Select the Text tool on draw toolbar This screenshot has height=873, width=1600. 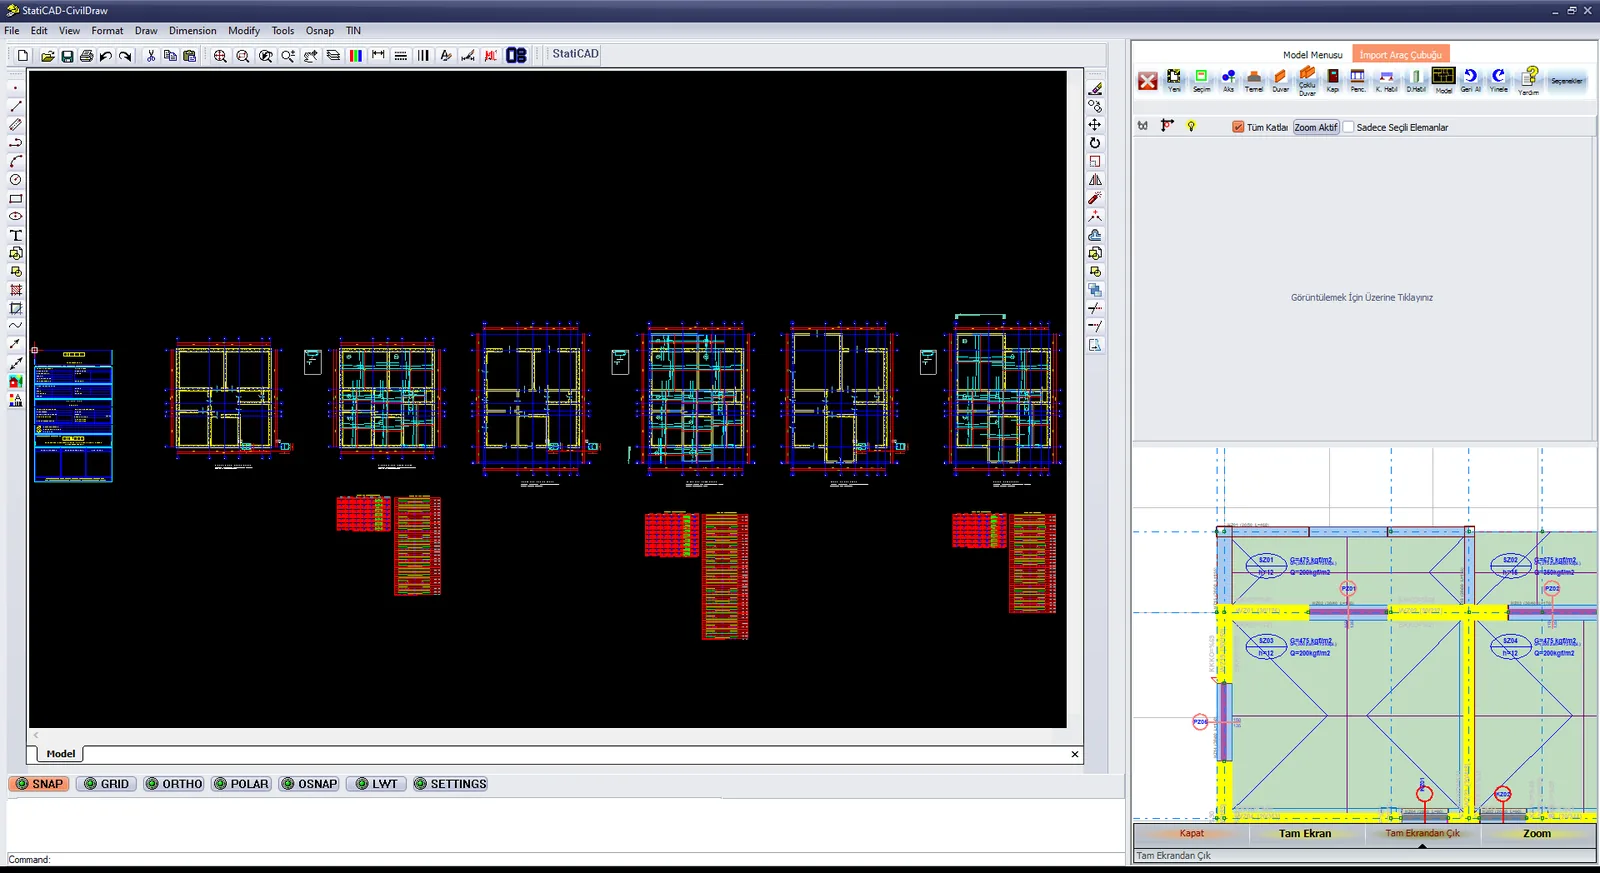point(16,235)
